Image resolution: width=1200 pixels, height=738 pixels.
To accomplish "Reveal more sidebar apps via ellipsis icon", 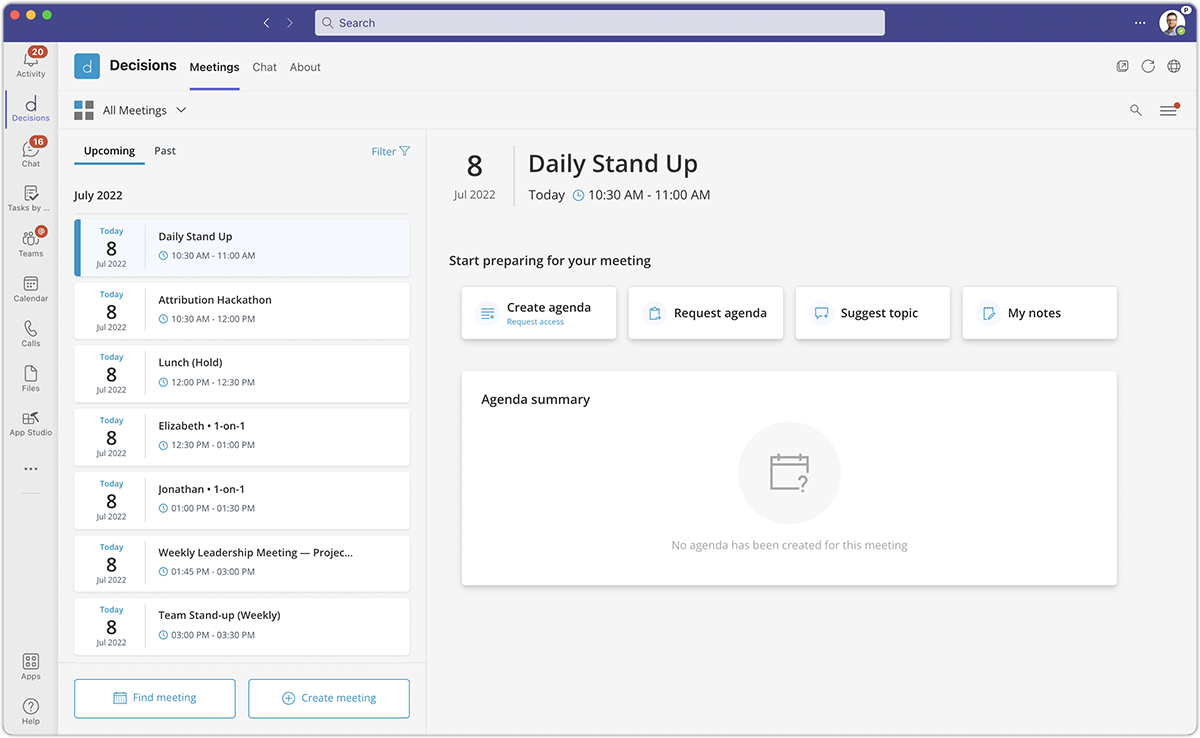I will click(x=30, y=468).
